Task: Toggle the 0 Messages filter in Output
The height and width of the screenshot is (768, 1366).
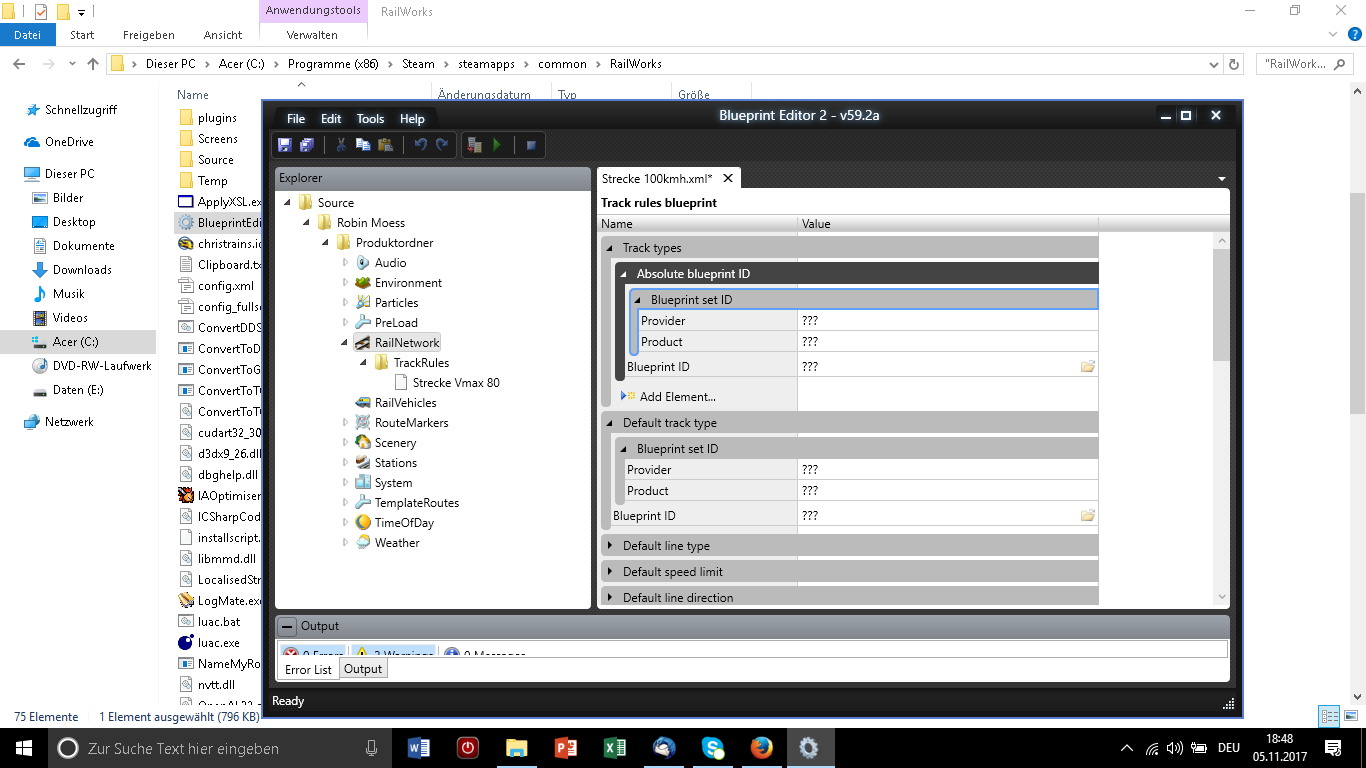Action: tap(484, 653)
